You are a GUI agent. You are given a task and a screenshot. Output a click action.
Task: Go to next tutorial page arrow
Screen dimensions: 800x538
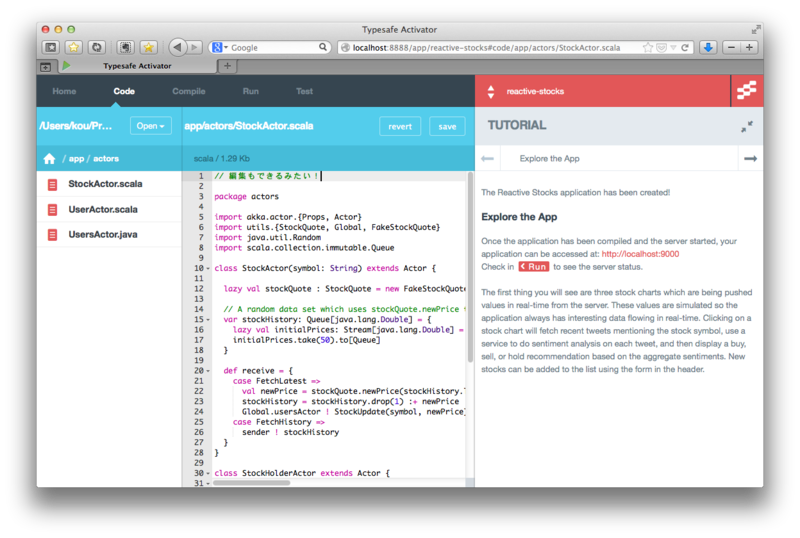750,159
